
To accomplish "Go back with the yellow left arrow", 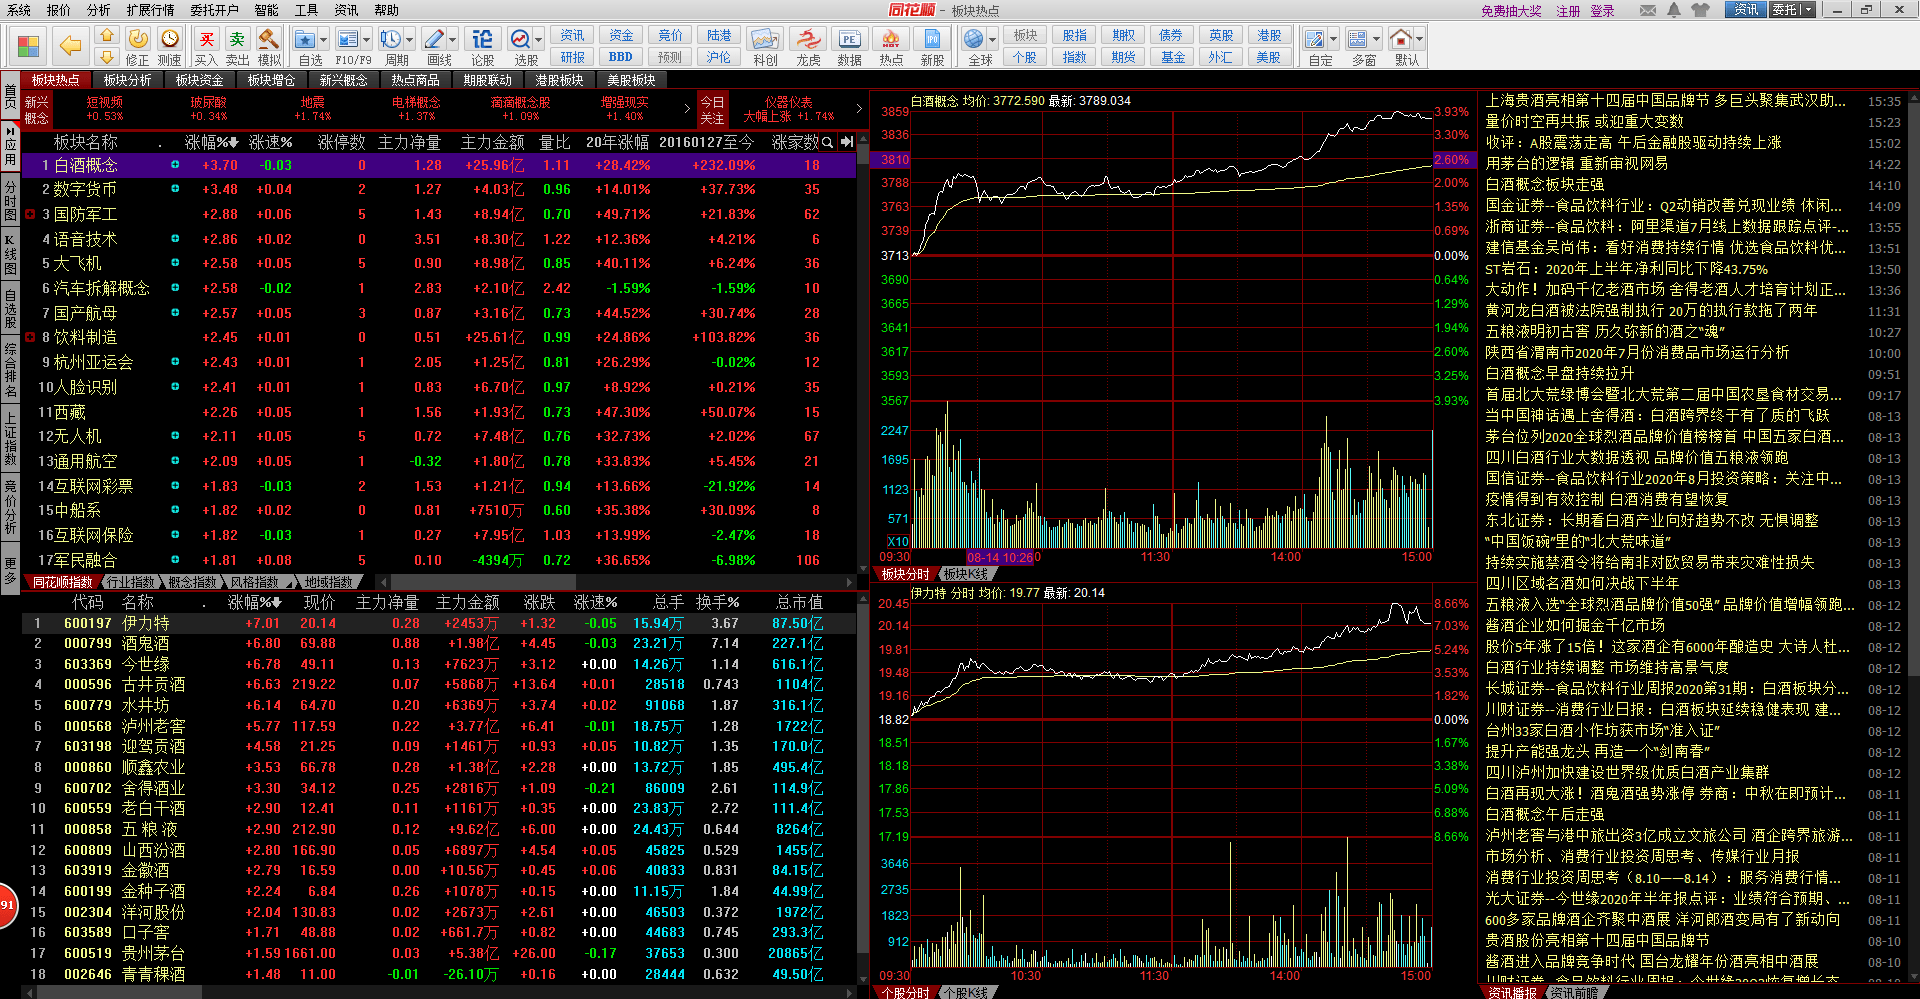I will click(x=70, y=46).
